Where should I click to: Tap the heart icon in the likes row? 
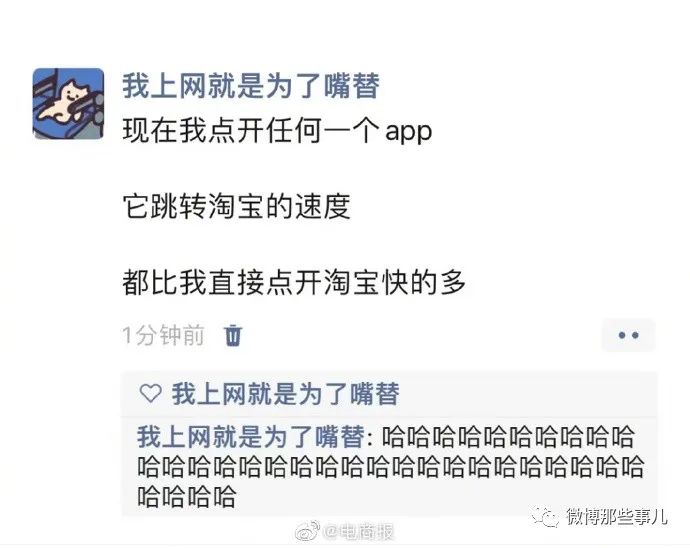coord(150,393)
